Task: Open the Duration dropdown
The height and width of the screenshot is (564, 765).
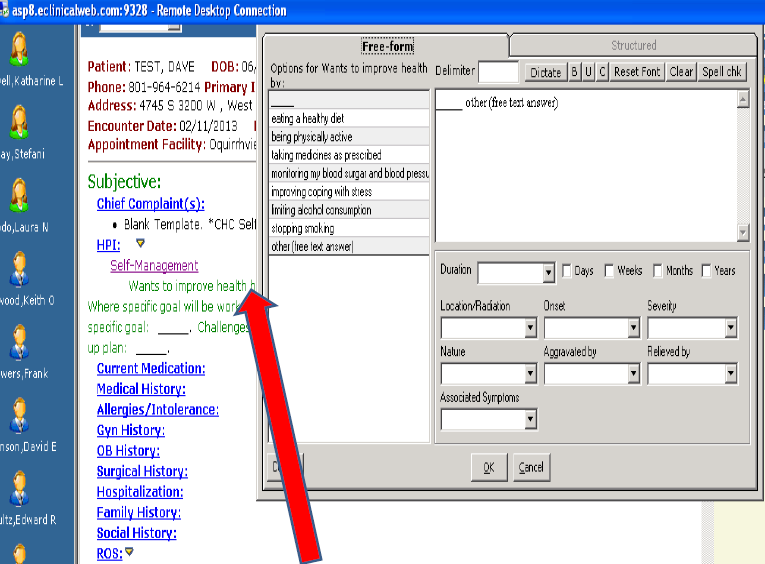Action: [548, 273]
